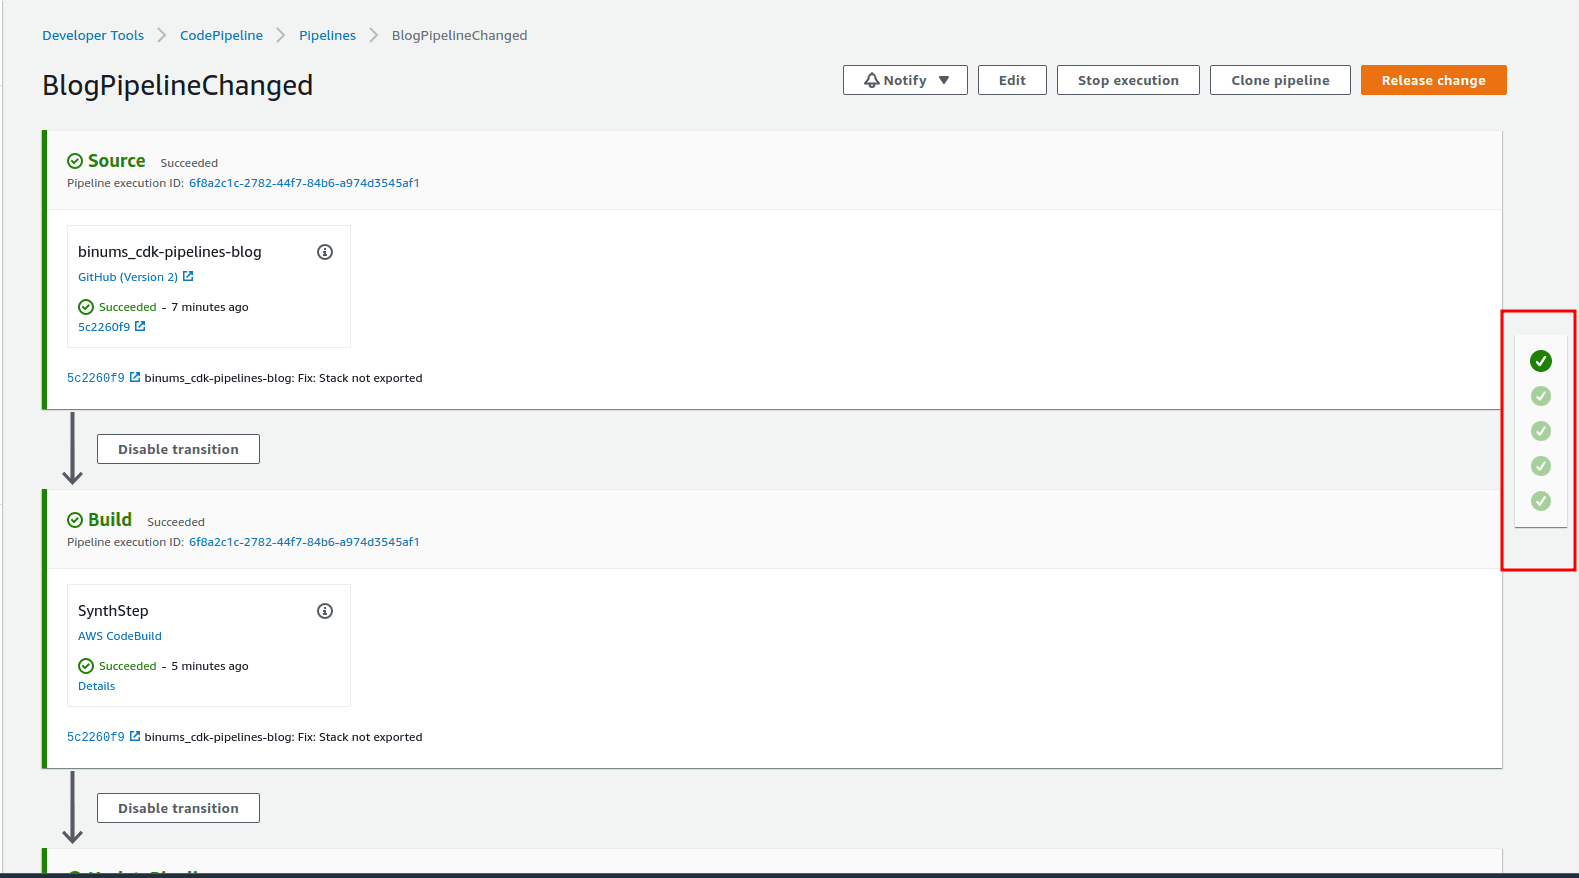Viewport: 1579px width, 878px height.
Task: Click Stop execution button
Action: [x=1128, y=80]
